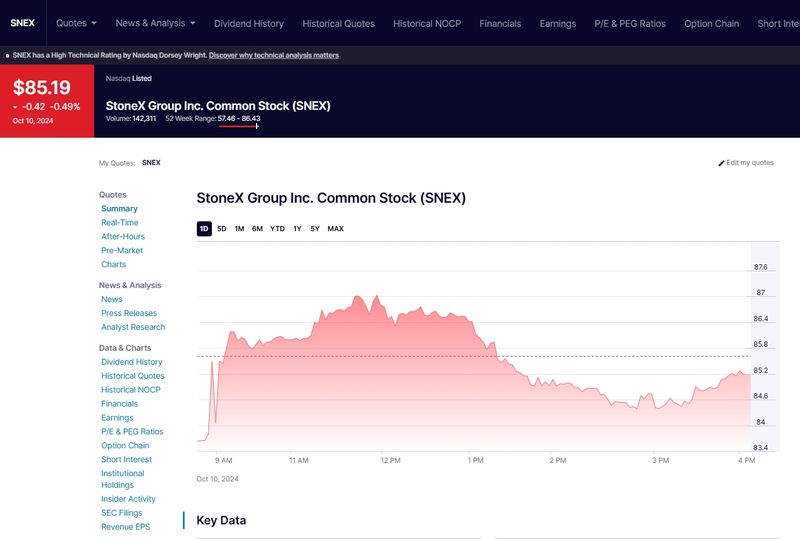Click the $85.19 price box
800x539 pixels.
(47, 101)
